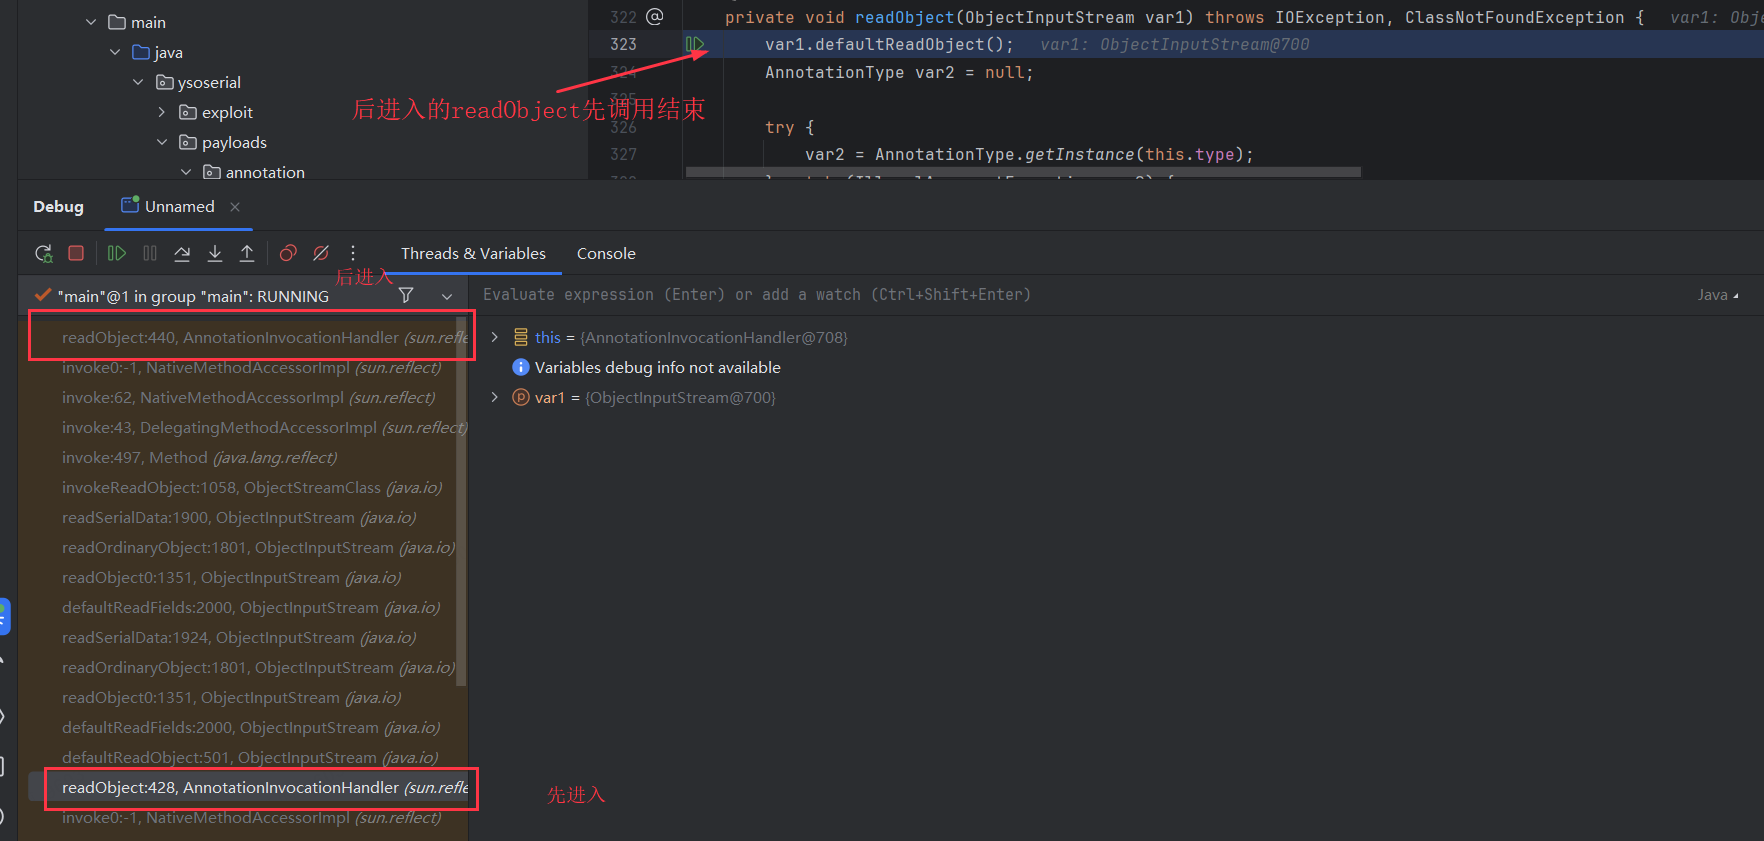This screenshot has height=841, width=1764.
Task: Expand the exploit package
Action: point(162,112)
